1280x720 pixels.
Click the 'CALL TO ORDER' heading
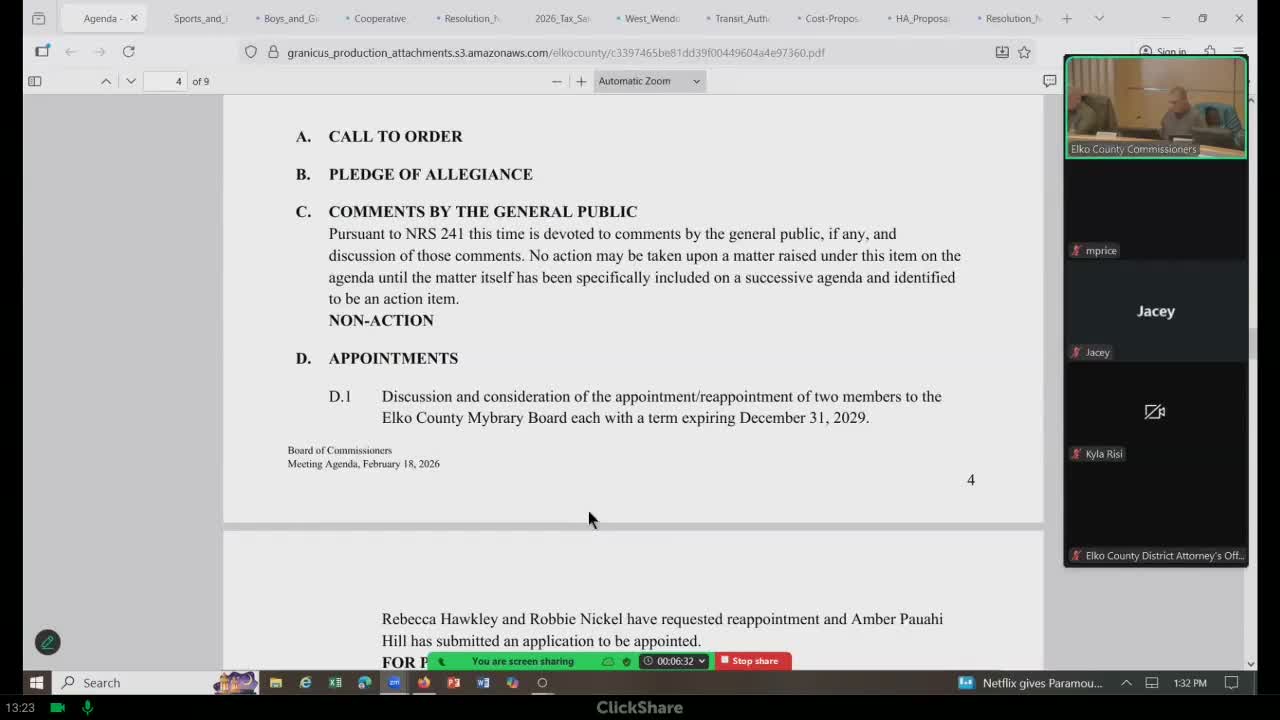396,136
